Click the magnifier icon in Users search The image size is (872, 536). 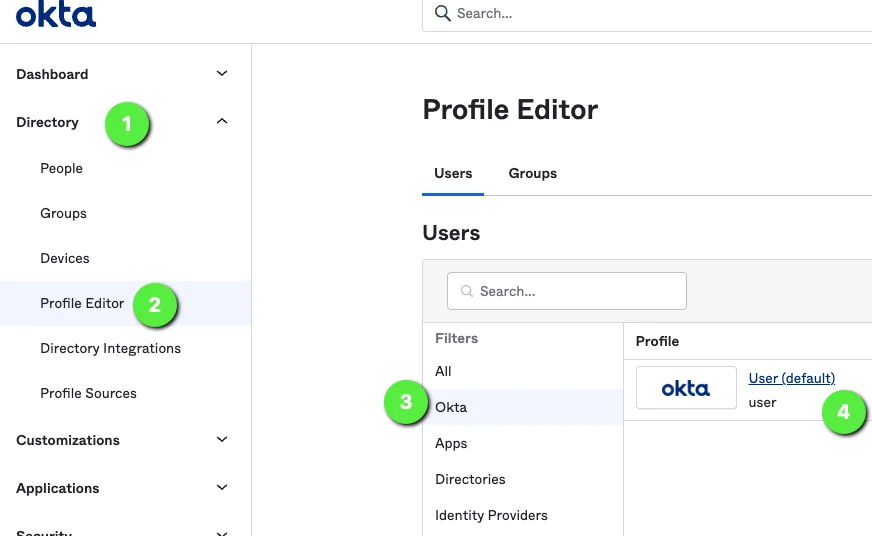coord(467,291)
